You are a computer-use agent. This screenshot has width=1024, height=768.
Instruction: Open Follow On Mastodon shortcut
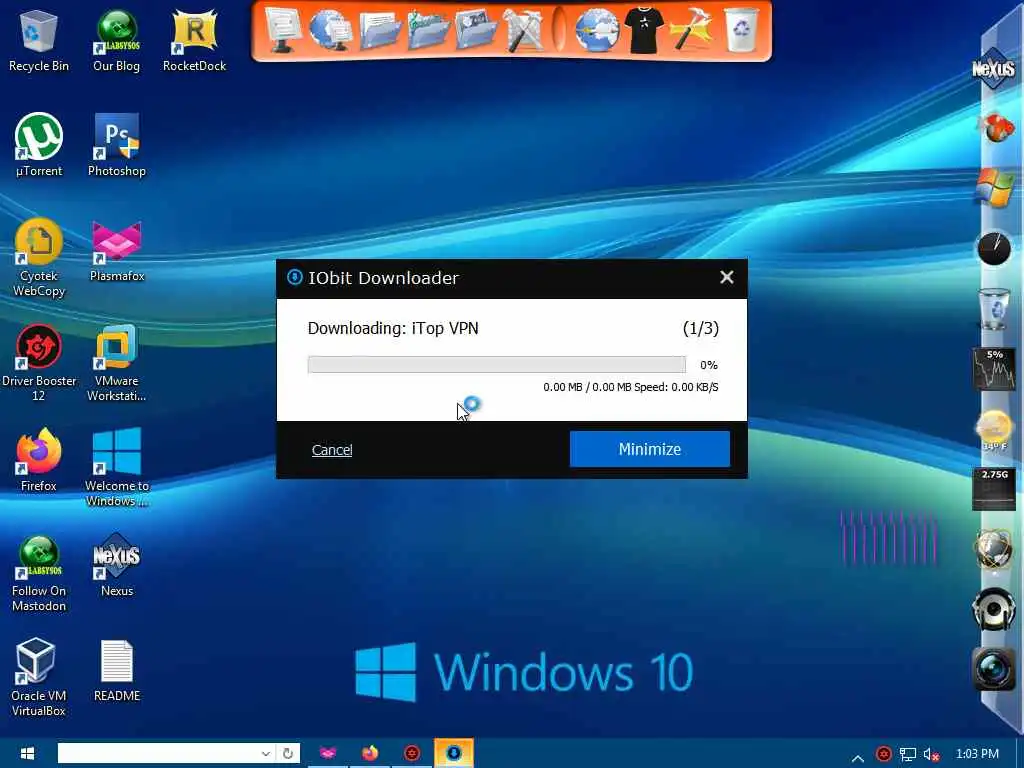(39, 573)
